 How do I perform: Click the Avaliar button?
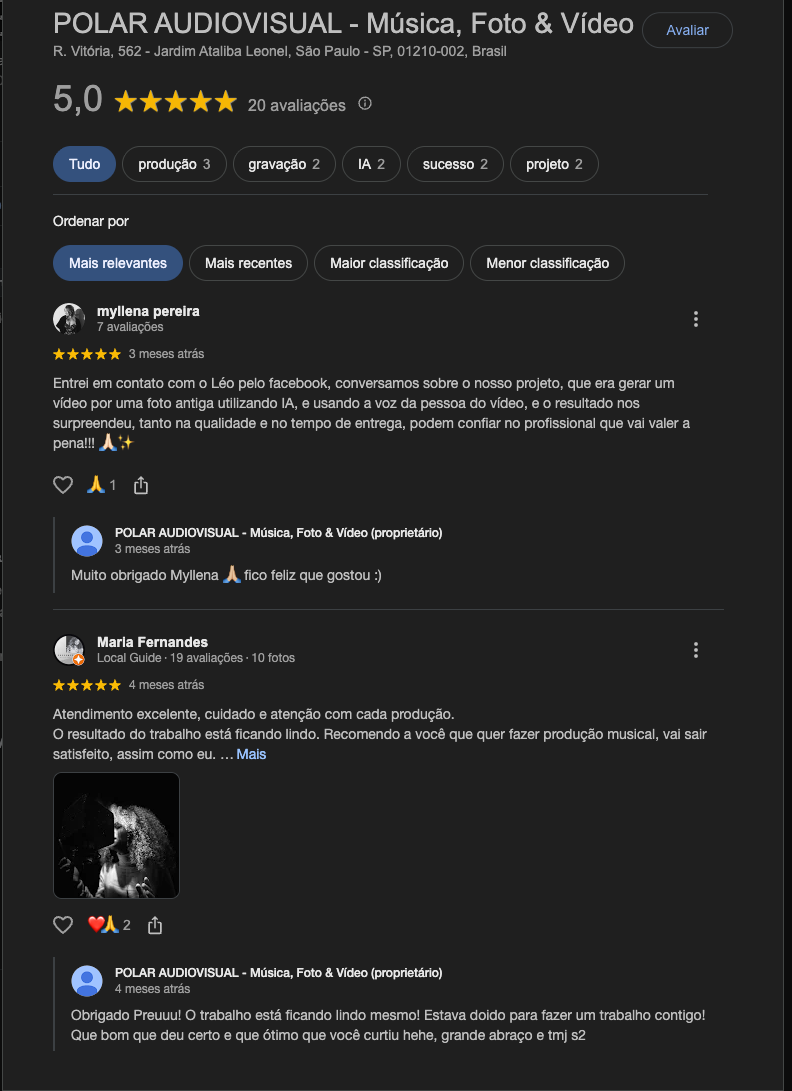687,30
